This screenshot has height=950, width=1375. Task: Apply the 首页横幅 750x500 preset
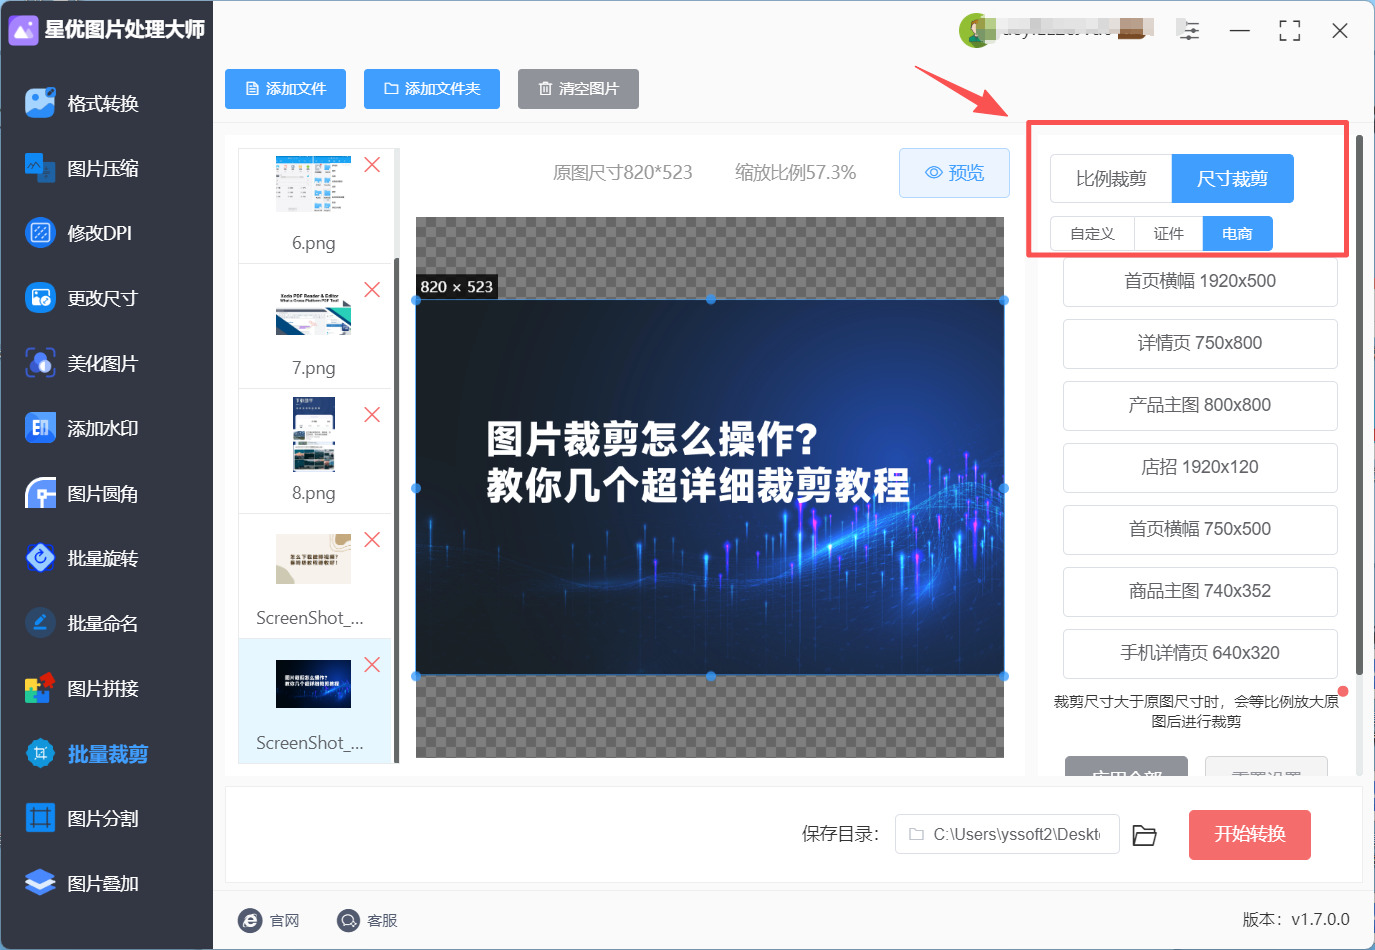1200,529
